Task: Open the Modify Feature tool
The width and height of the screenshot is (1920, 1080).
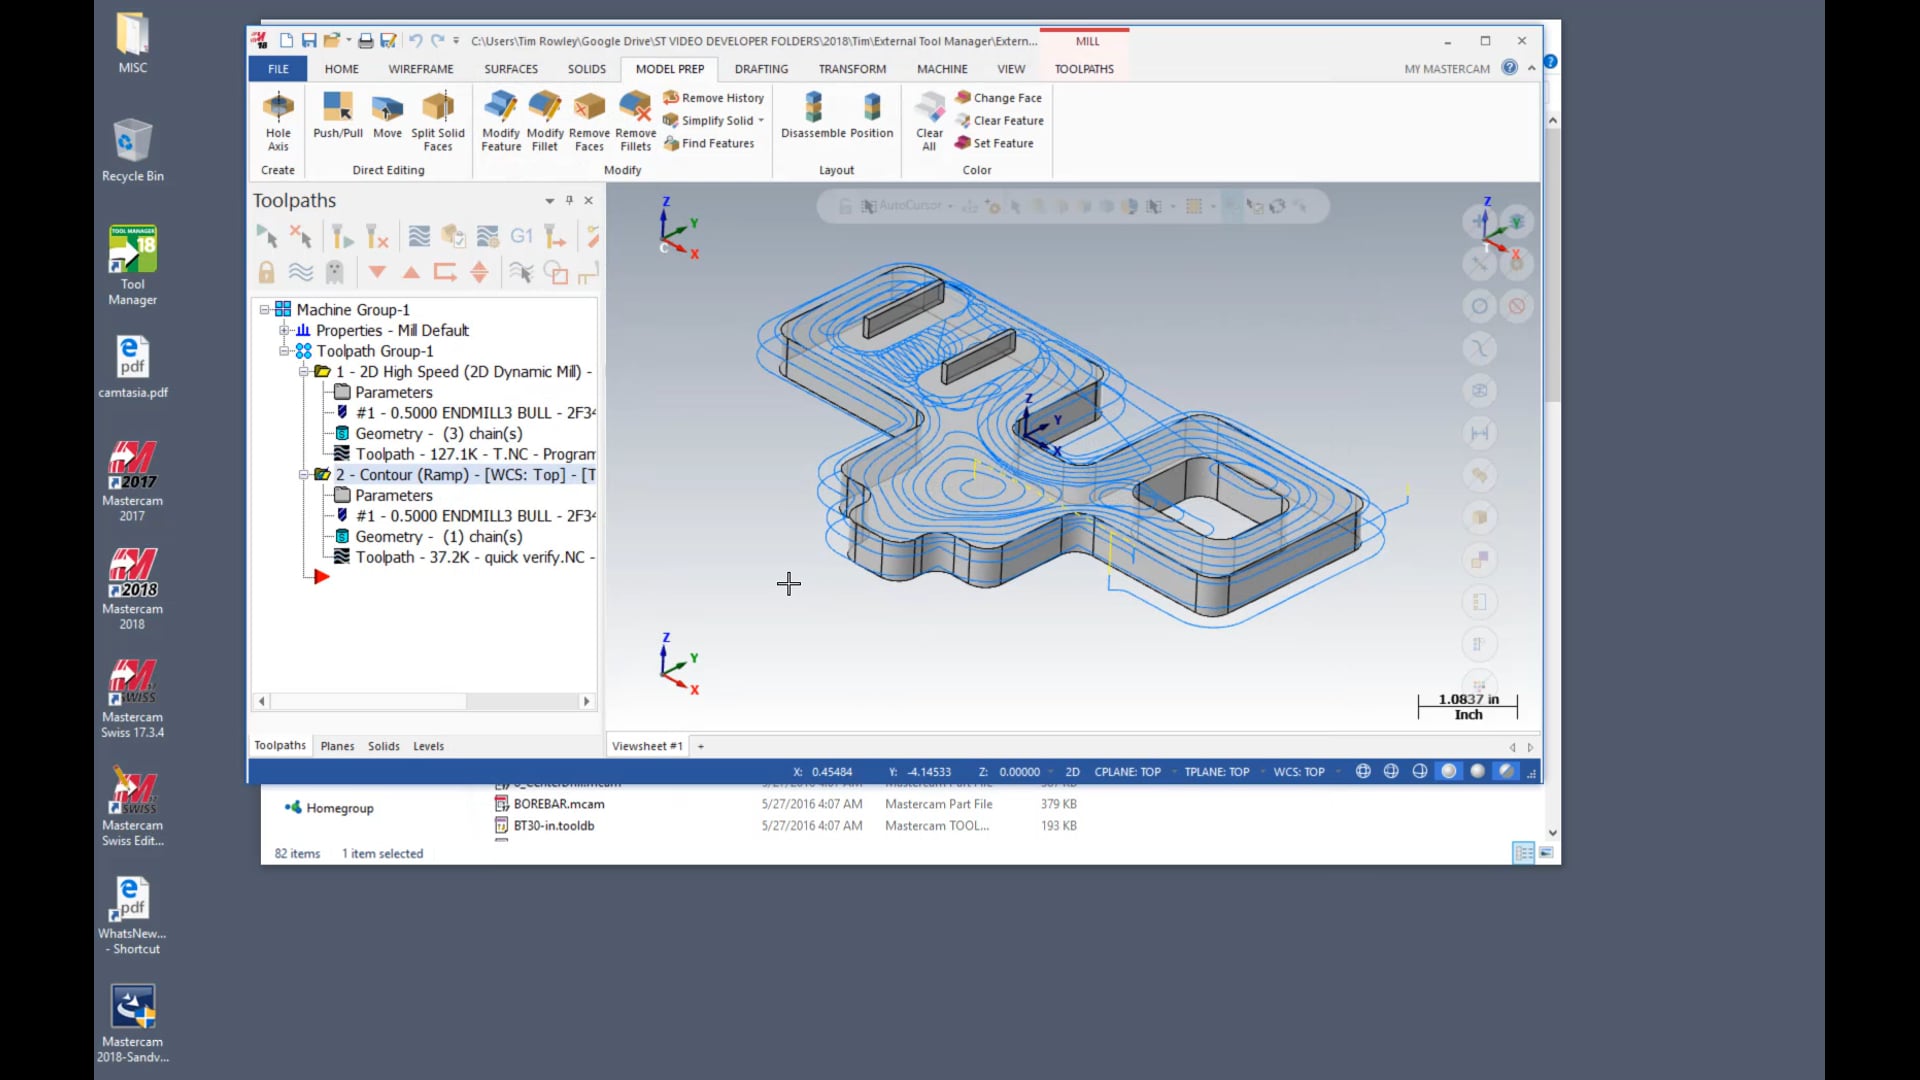Action: pyautogui.click(x=501, y=121)
